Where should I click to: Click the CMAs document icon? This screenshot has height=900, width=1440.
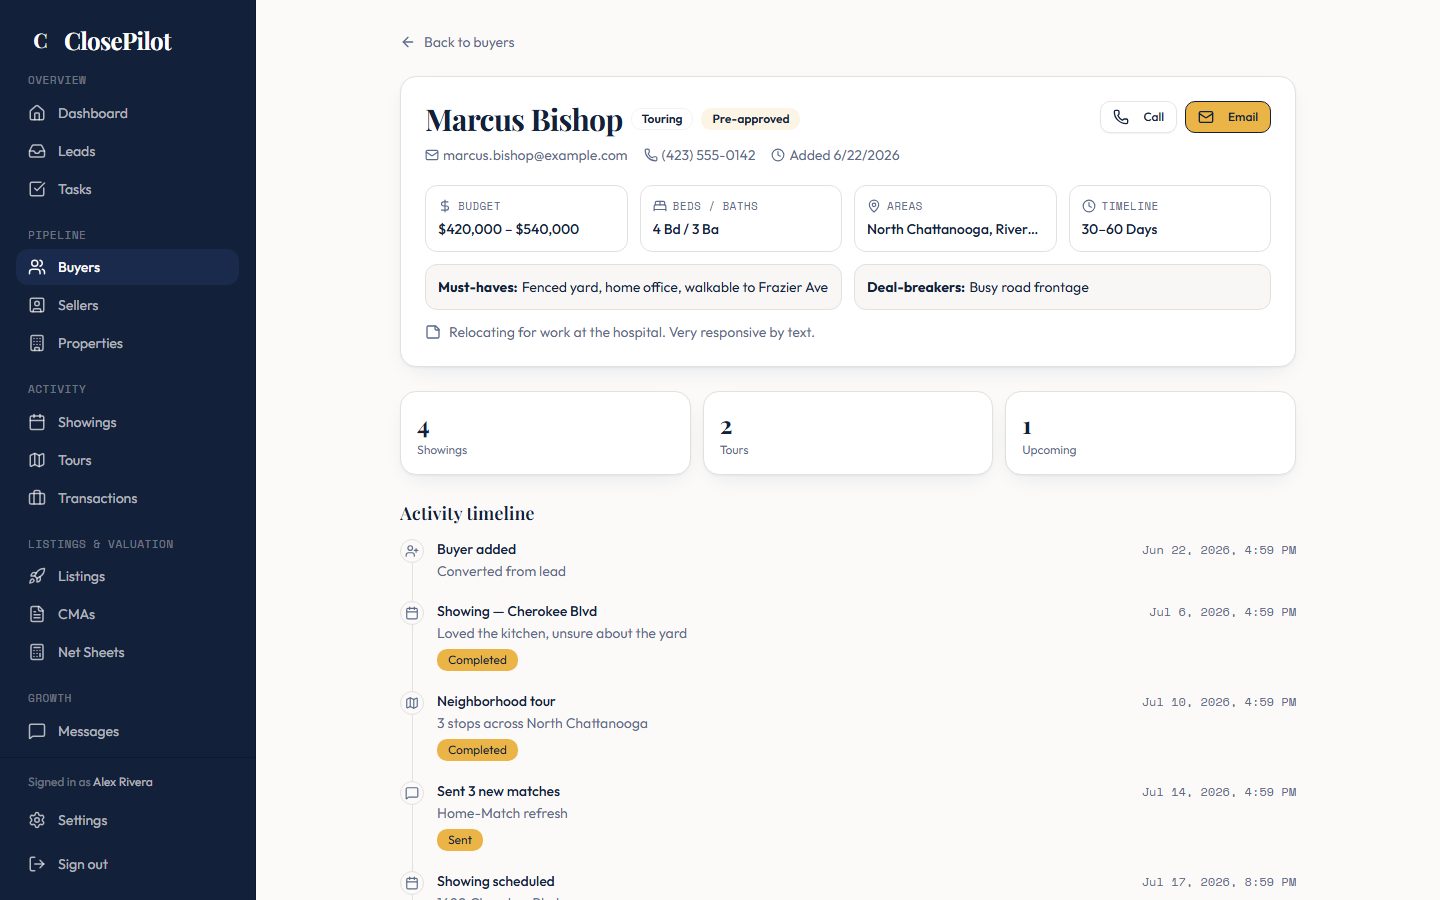(x=37, y=614)
